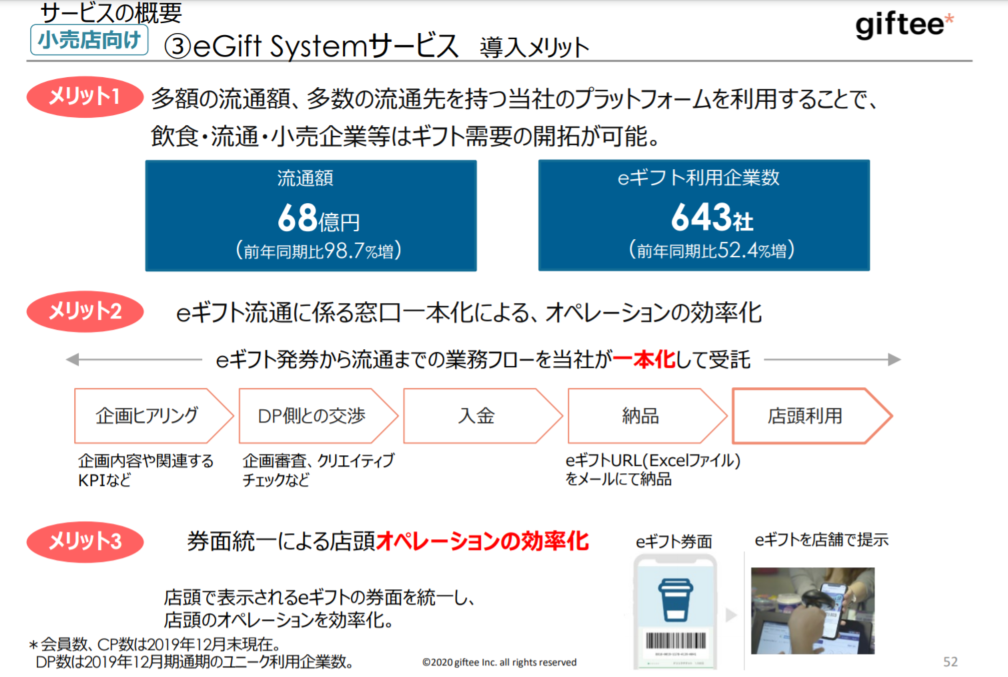
Task: Click the heading サービスの概要
Action: pyautogui.click(x=111, y=12)
